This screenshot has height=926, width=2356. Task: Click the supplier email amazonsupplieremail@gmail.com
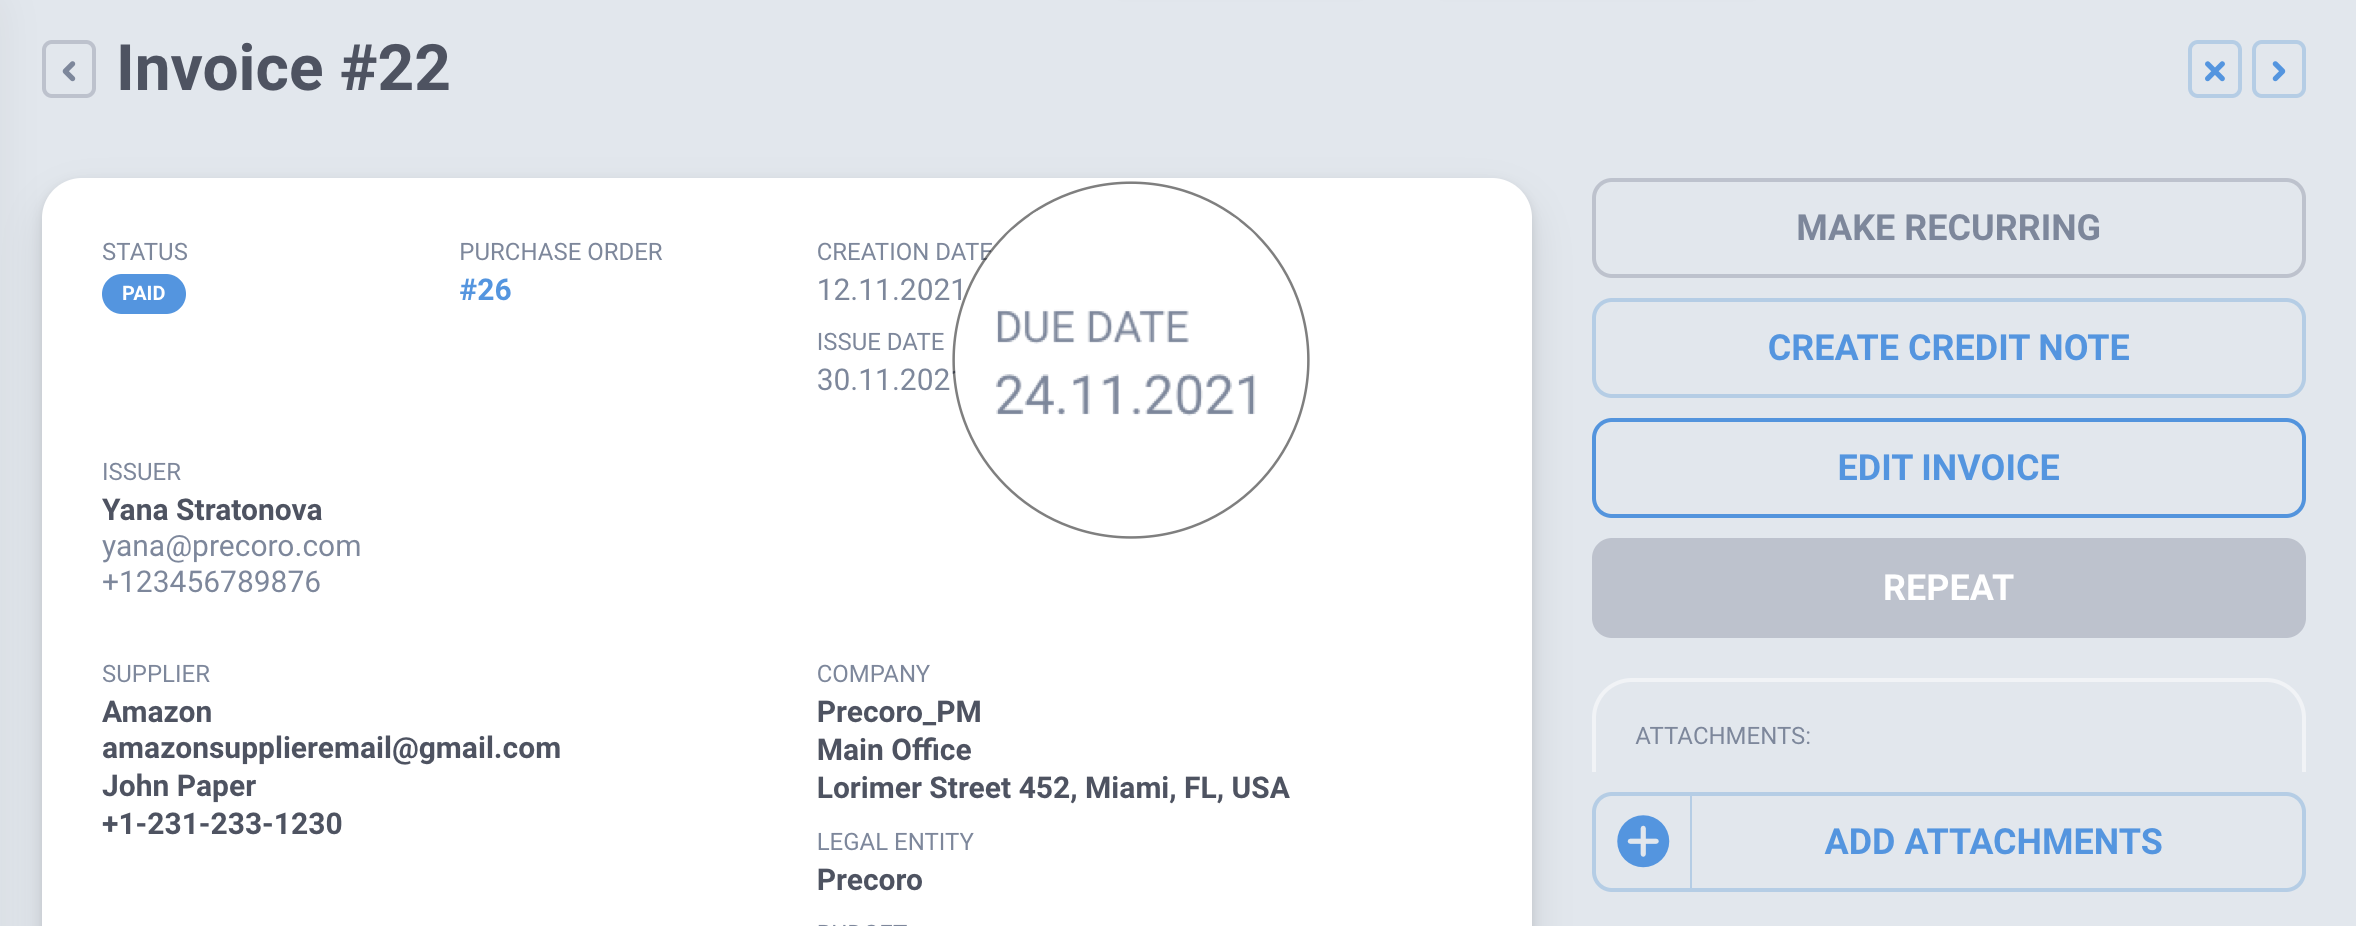[331, 748]
